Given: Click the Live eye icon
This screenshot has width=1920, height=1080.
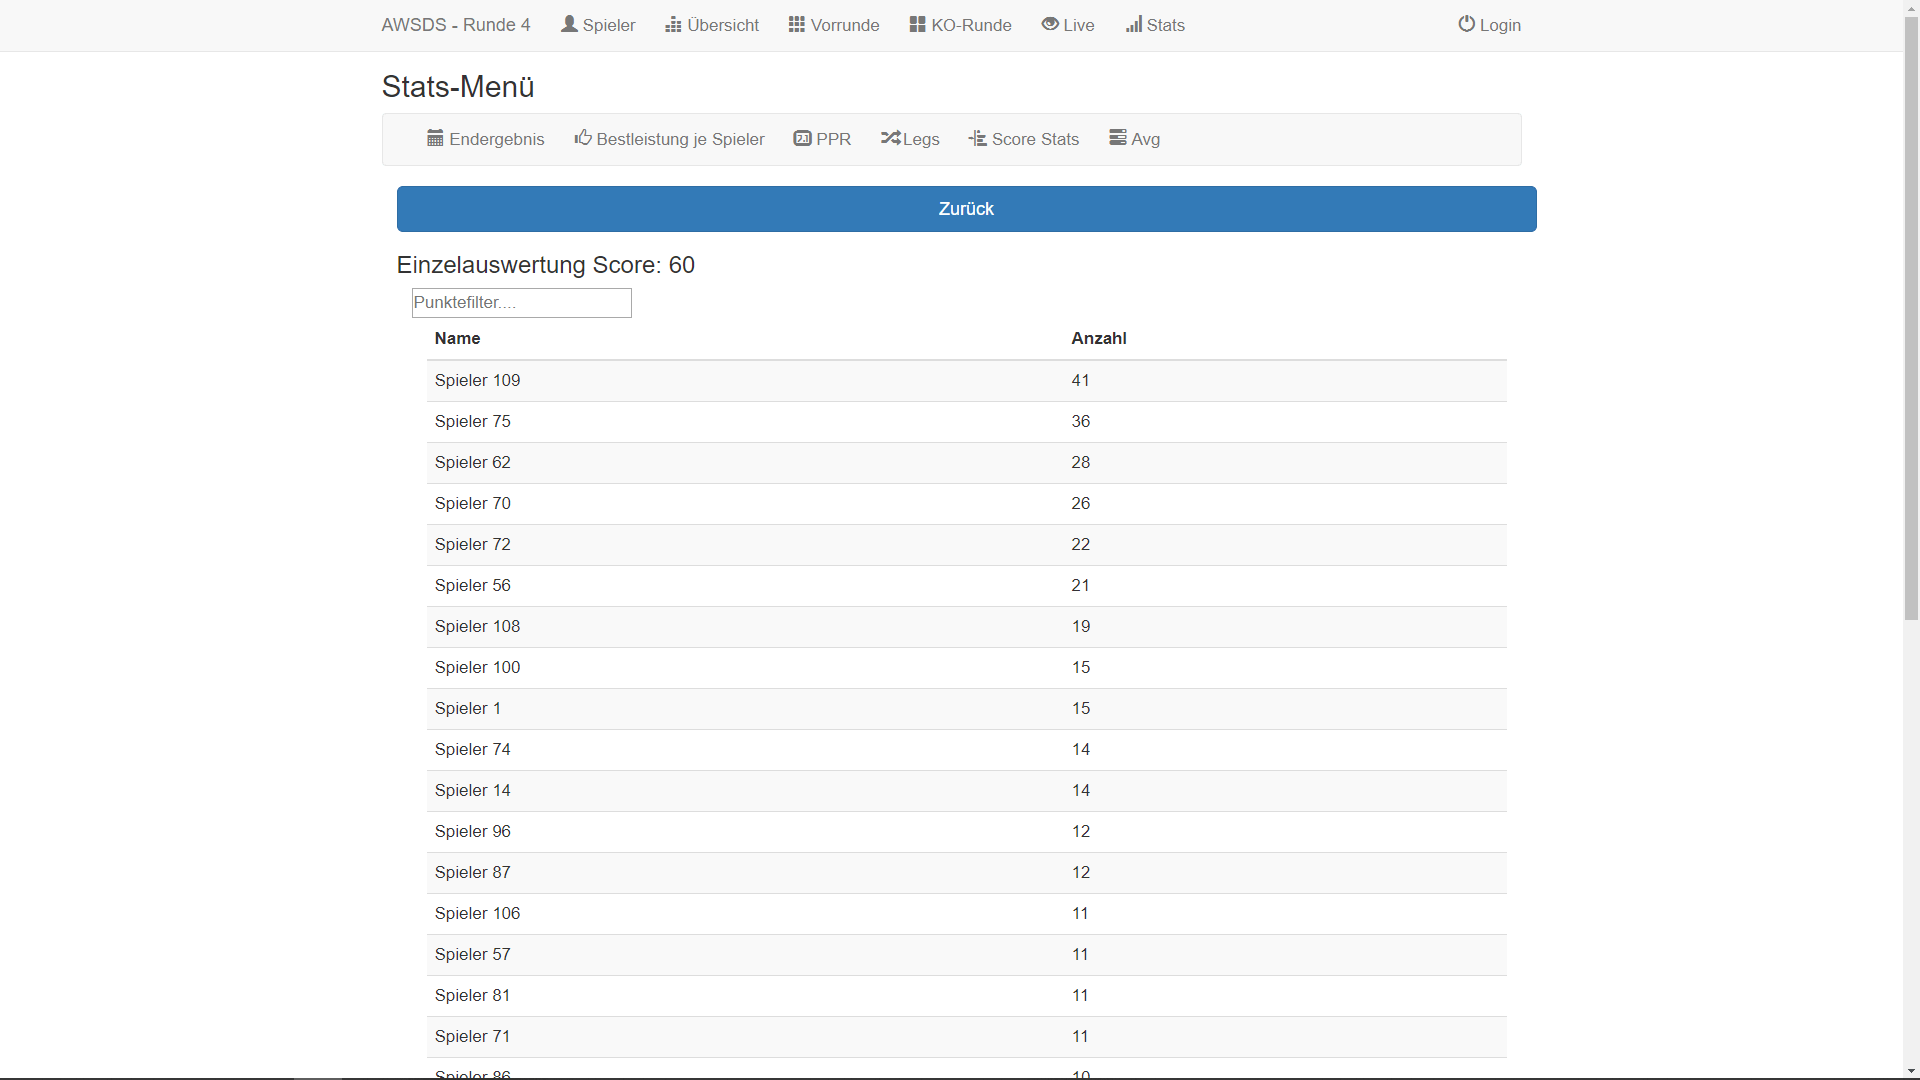Looking at the screenshot, I should pos(1050,24).
